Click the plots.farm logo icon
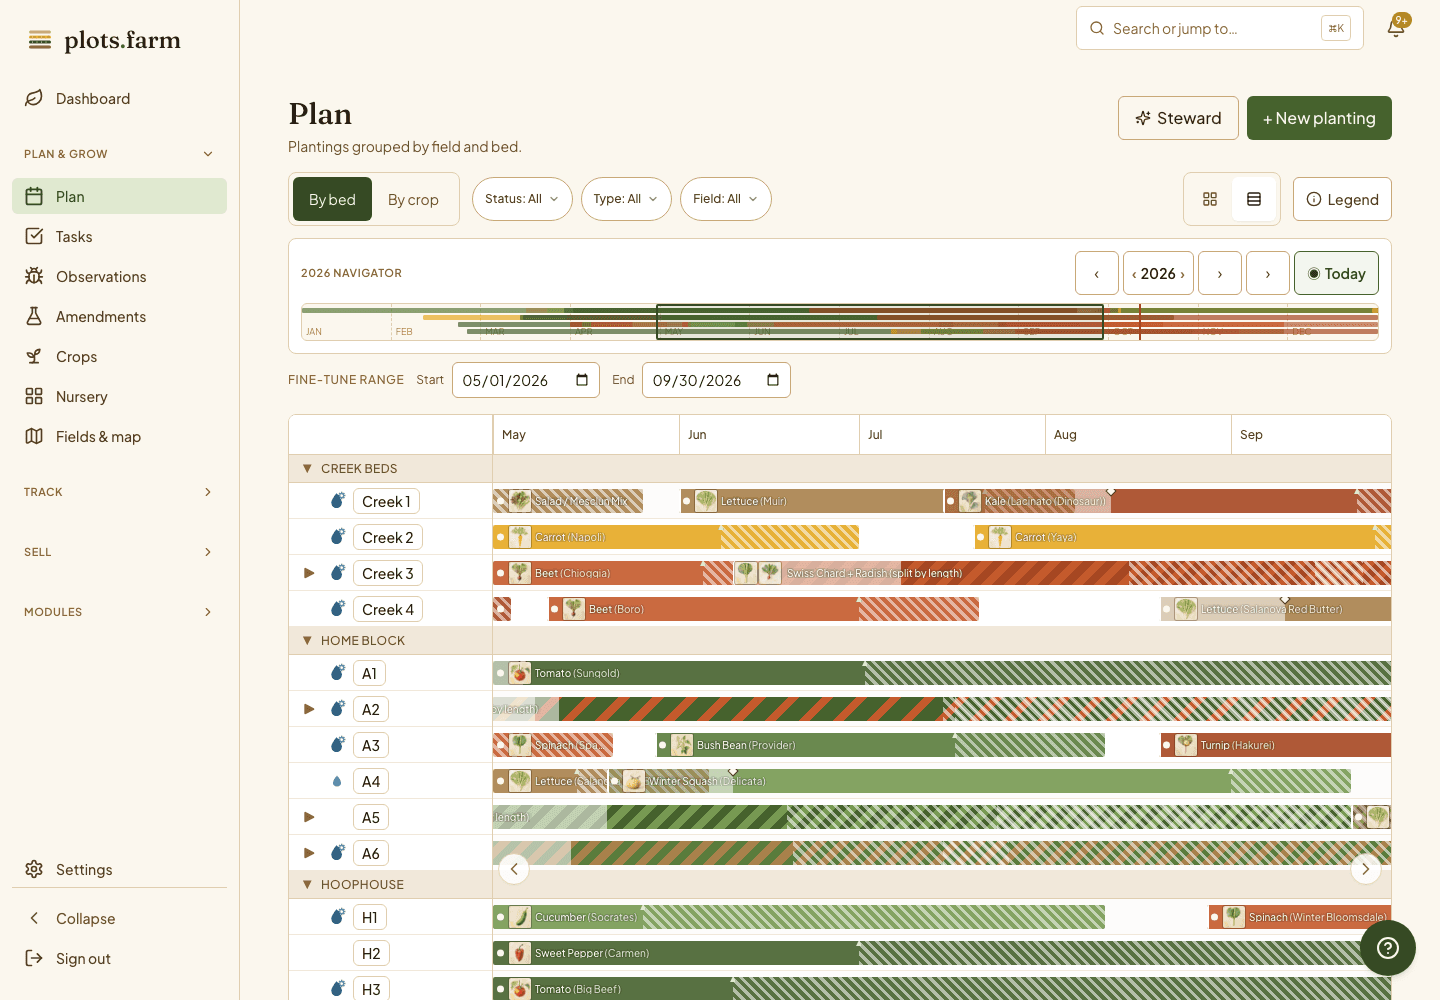The image size is (1440, 1000). point(40,40)
